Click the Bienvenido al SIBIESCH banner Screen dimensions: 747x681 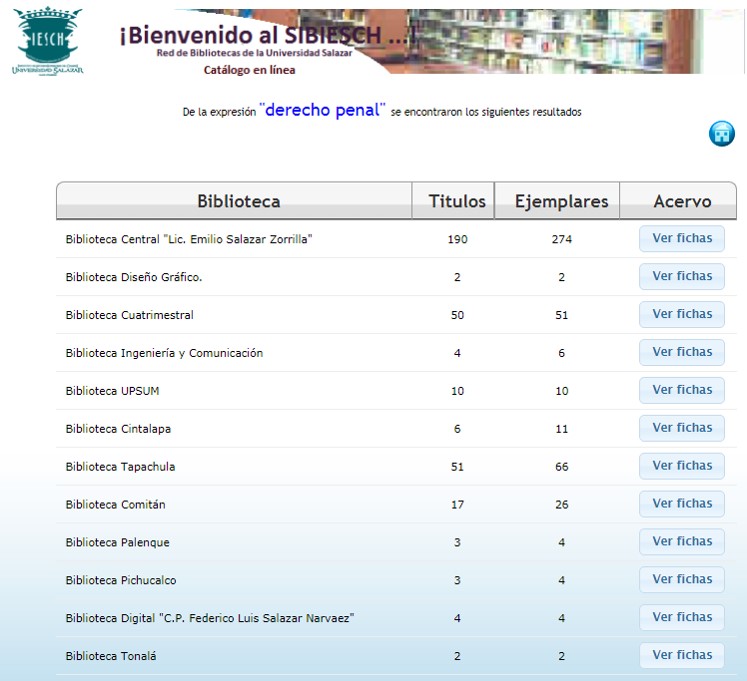pyautogui.click(x=265, y=38)
